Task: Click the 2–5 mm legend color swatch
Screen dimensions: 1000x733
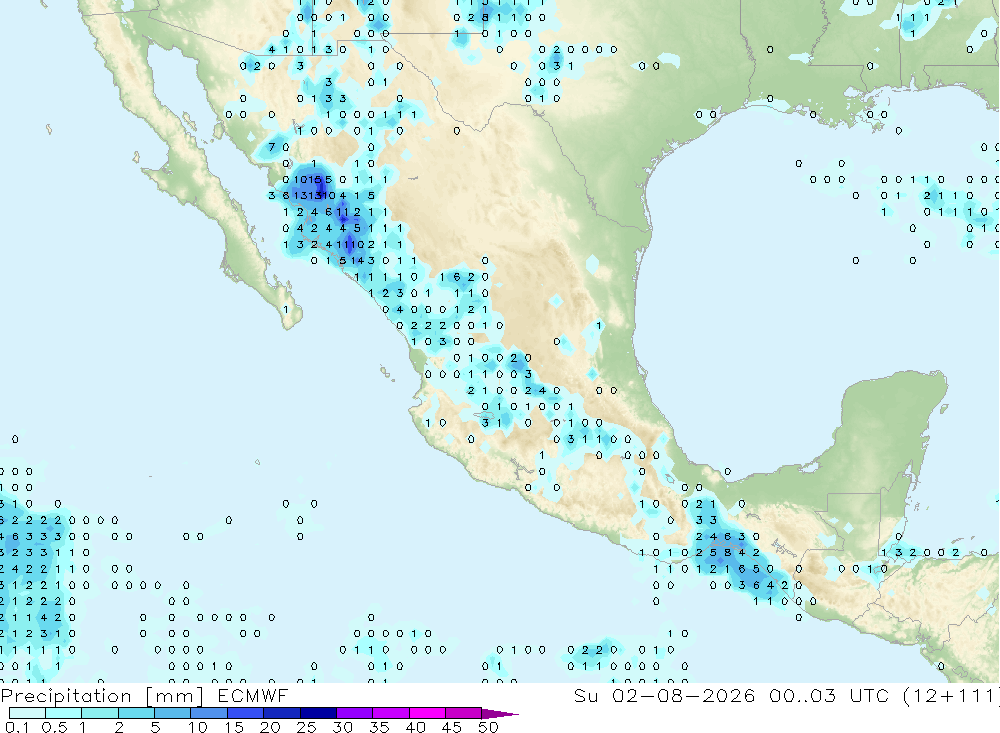Action: point(136,713)
